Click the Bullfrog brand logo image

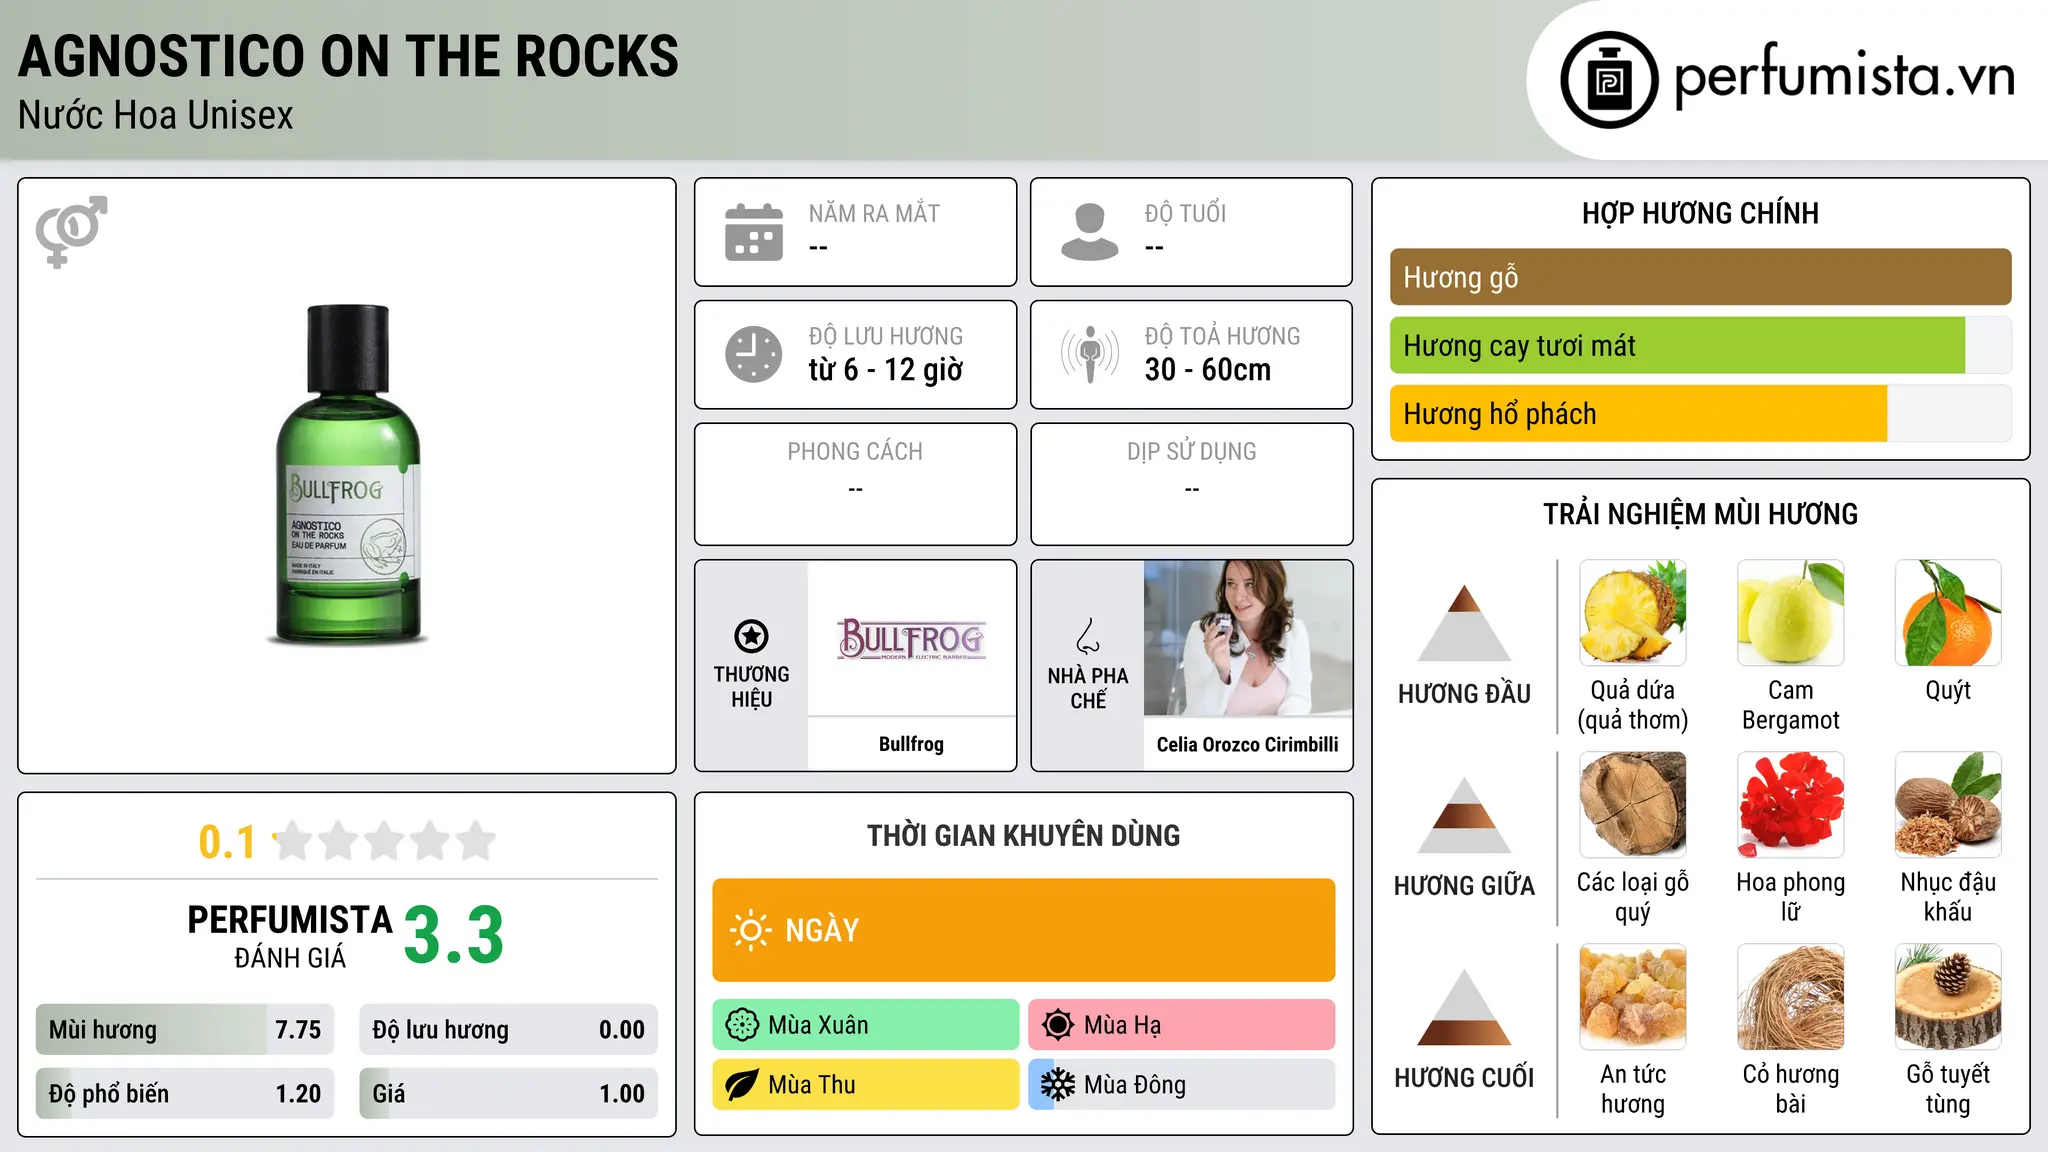click(x=912, y=638)
